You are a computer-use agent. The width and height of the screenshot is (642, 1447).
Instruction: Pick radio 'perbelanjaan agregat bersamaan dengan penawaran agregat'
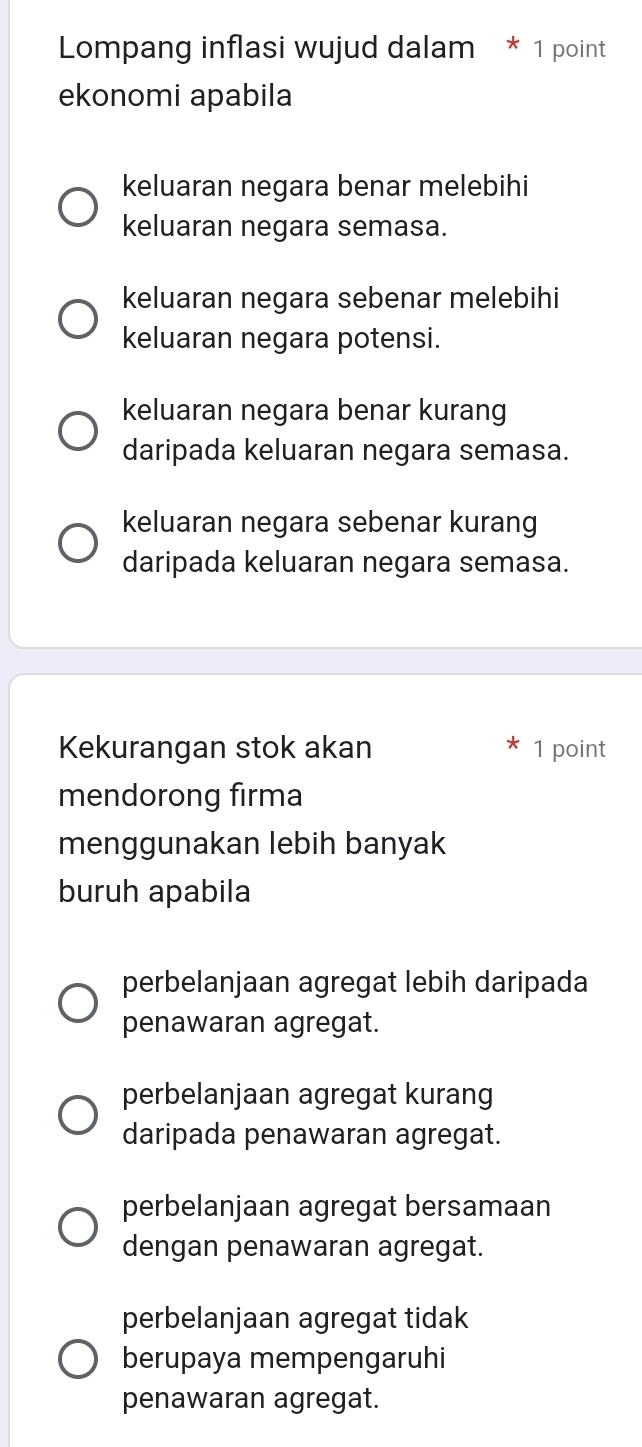[x=78, y=1227]
